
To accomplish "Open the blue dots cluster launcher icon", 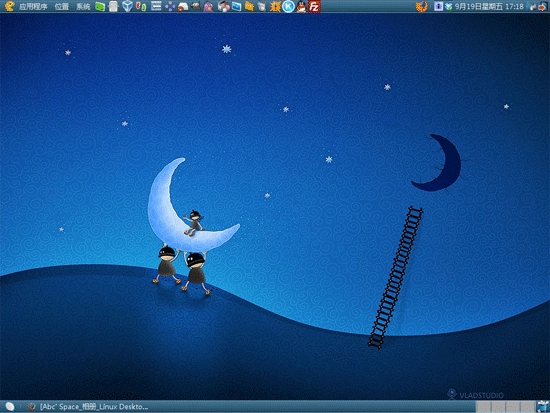I will click(170, 6).
